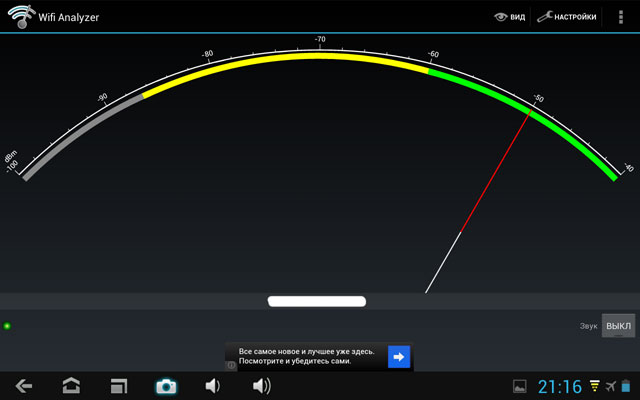Image resolution: width=640 pixels, height=400 pixels.
Task: Tap the white network name bar
Action: 317,301
